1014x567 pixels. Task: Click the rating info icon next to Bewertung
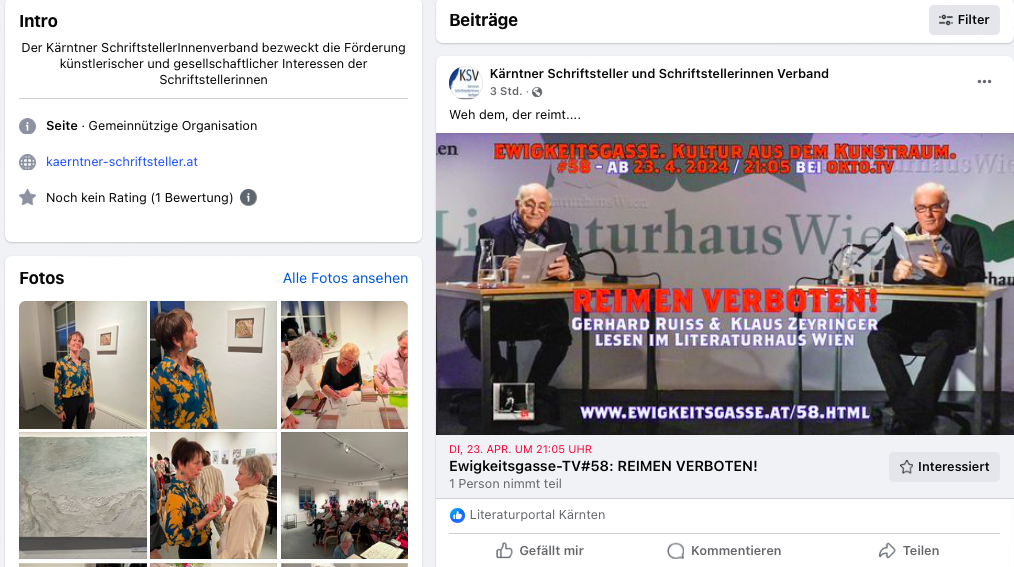248,197
